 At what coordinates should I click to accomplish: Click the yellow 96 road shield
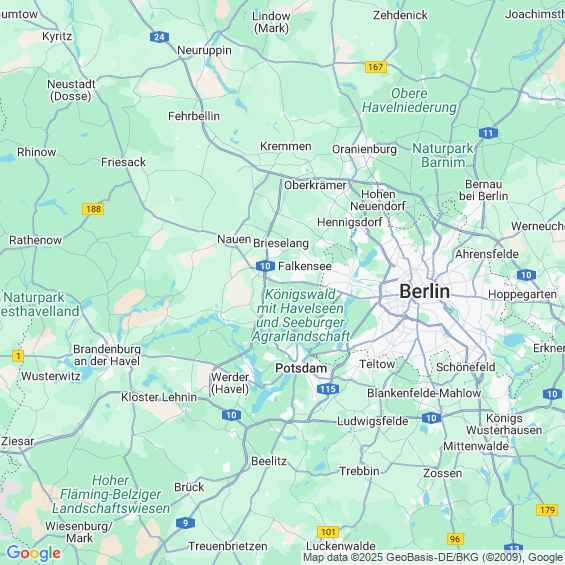[x=455, y=539]
